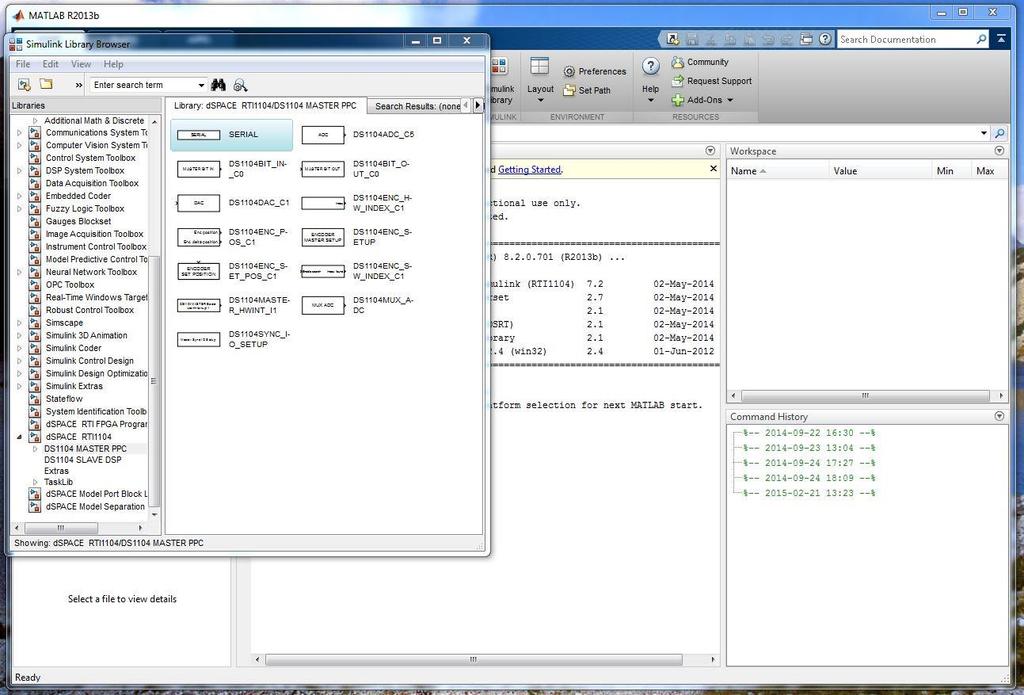Click the Preferences button label
Viewport: 1024px width, 695px height.
pyautogui.click(x=602, y=71)
